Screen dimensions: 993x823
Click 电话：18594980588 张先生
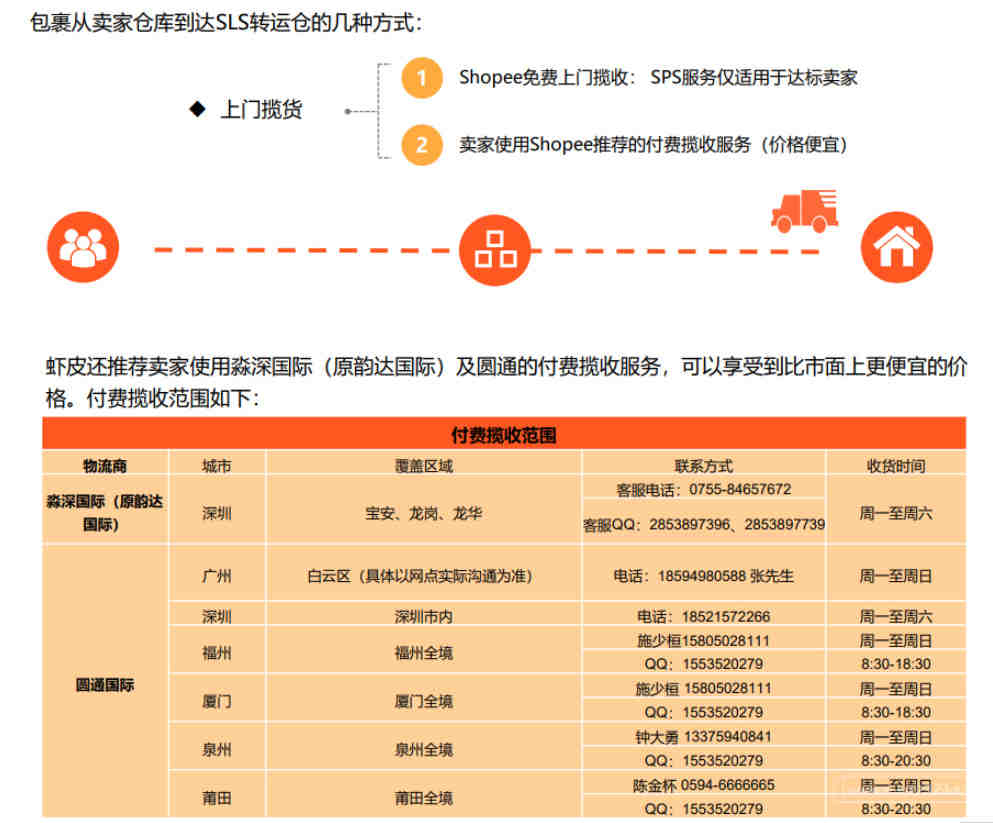coord(704,576)
